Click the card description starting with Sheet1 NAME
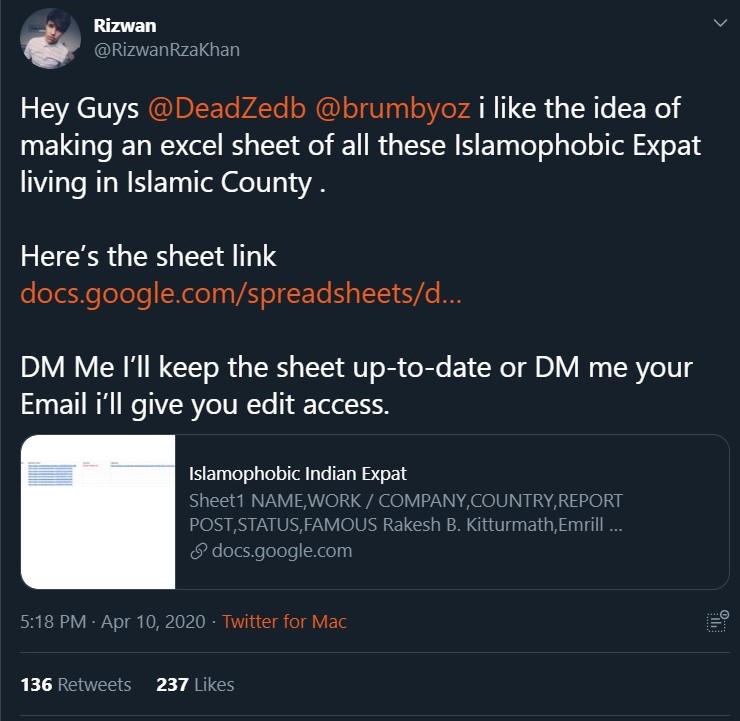This screenshot has height=721, width=740. (x=406, y=512)
